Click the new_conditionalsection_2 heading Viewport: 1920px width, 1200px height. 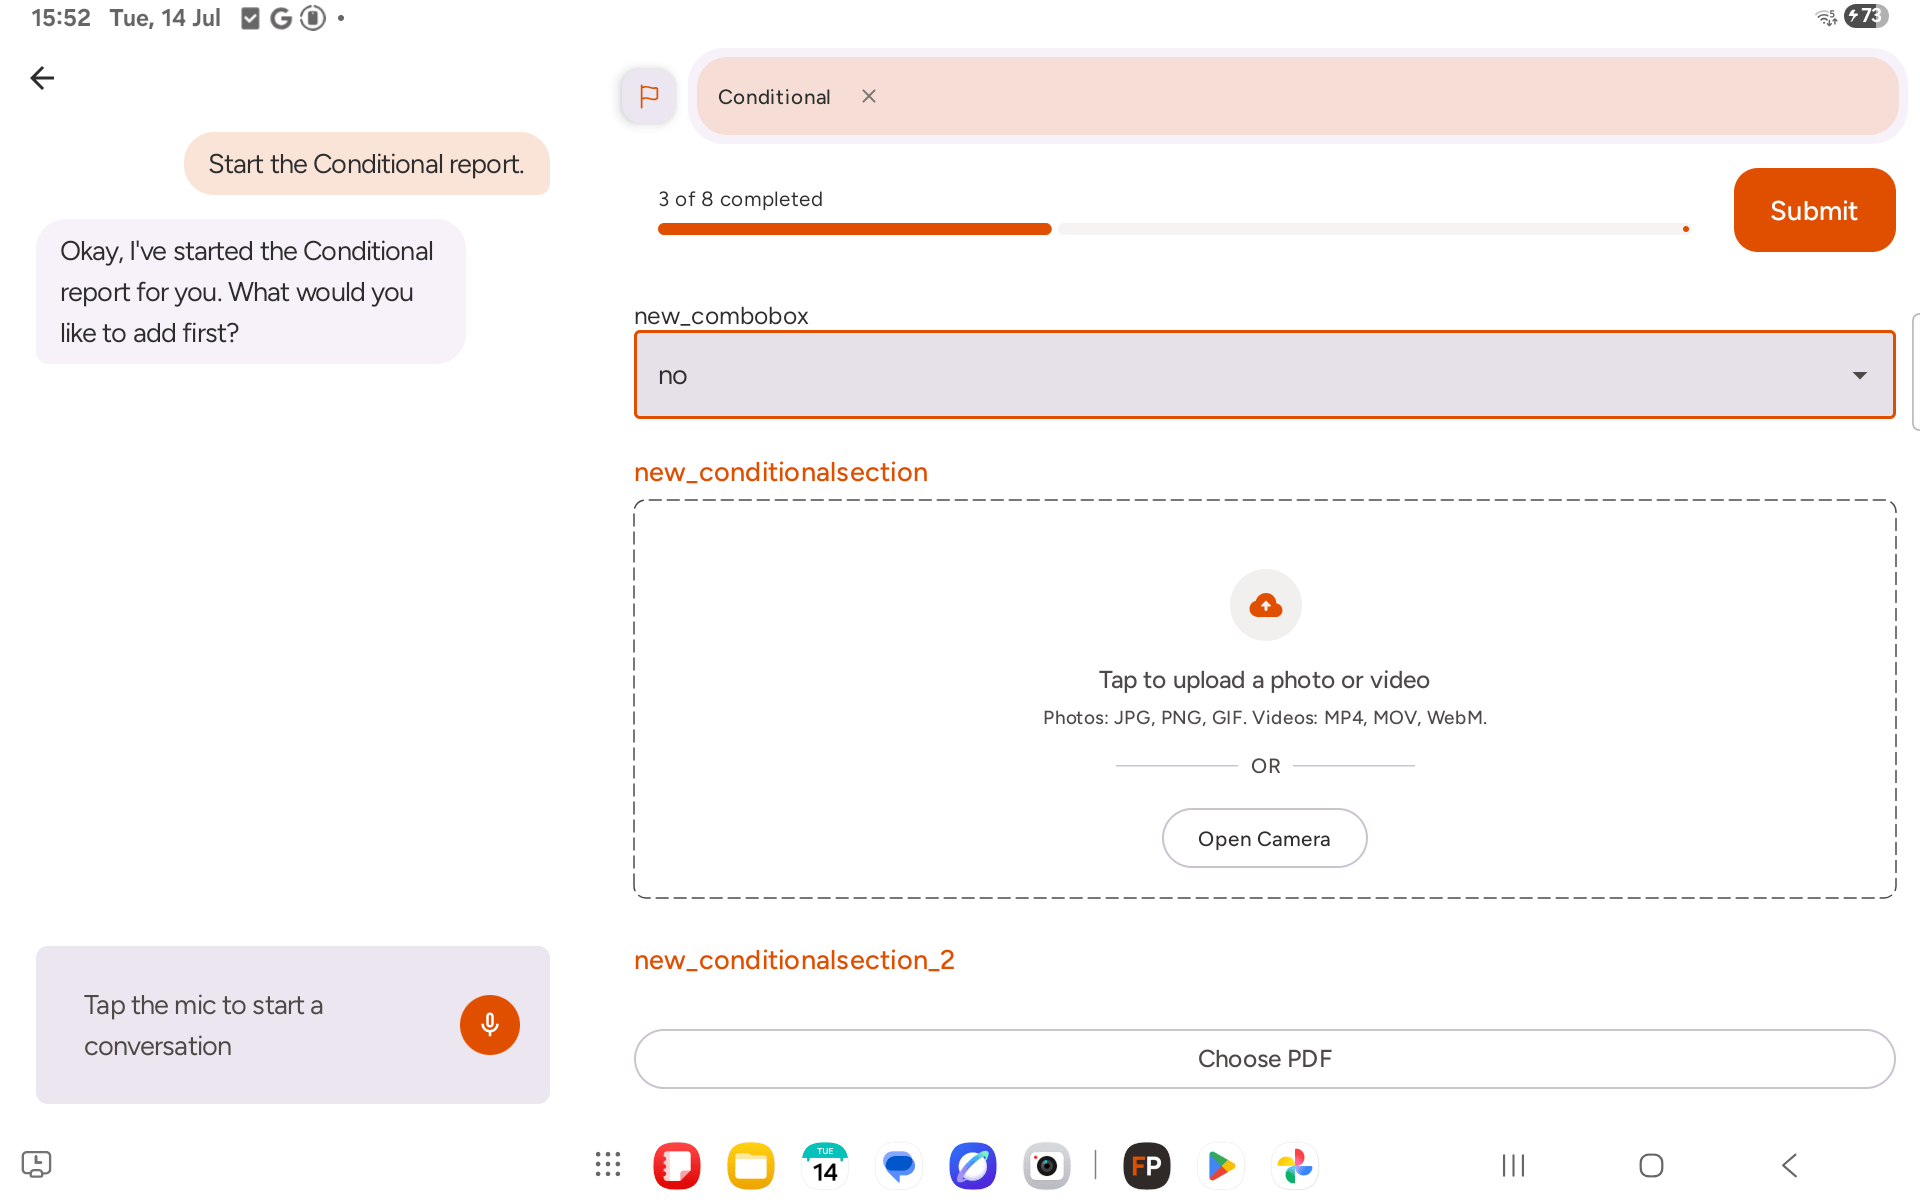pyautogui.click(x=794, y=960)
